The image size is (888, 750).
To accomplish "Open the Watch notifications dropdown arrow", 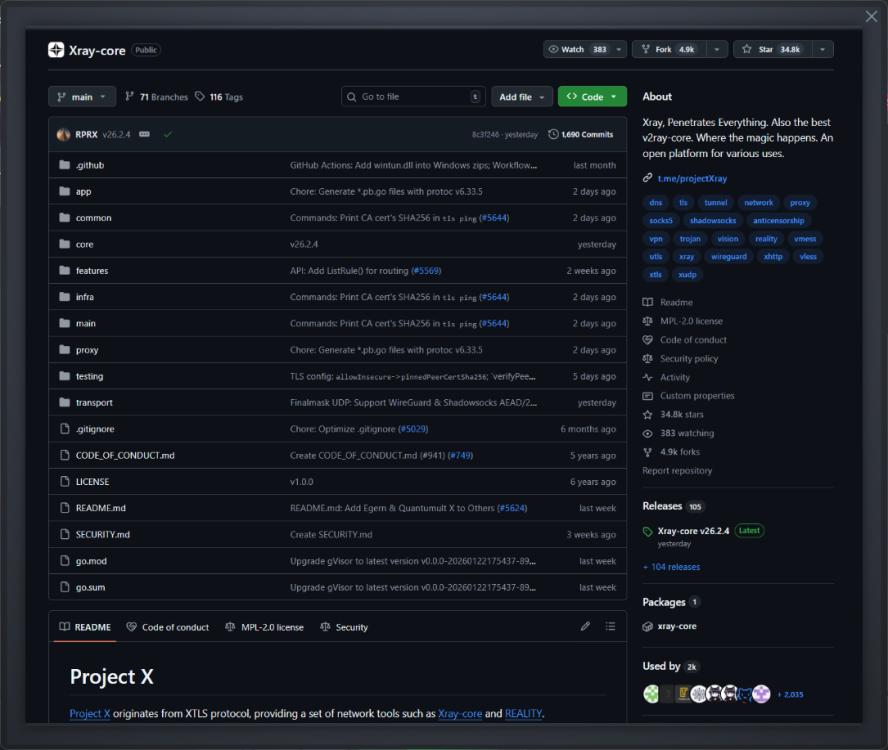I will click(x=619, y=49).
